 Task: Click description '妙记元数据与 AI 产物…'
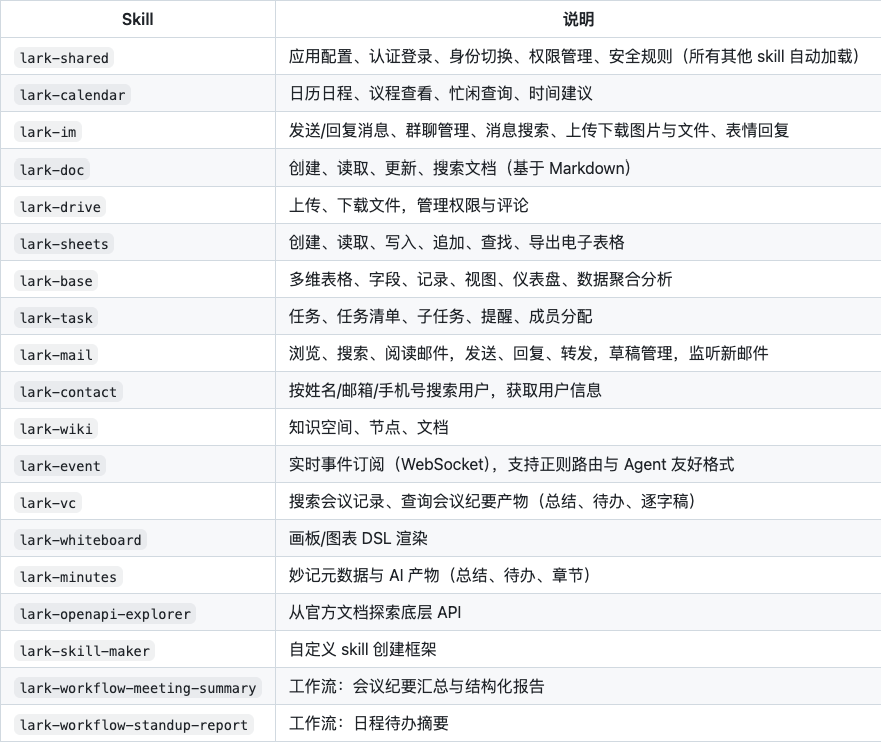coord(440,576)
